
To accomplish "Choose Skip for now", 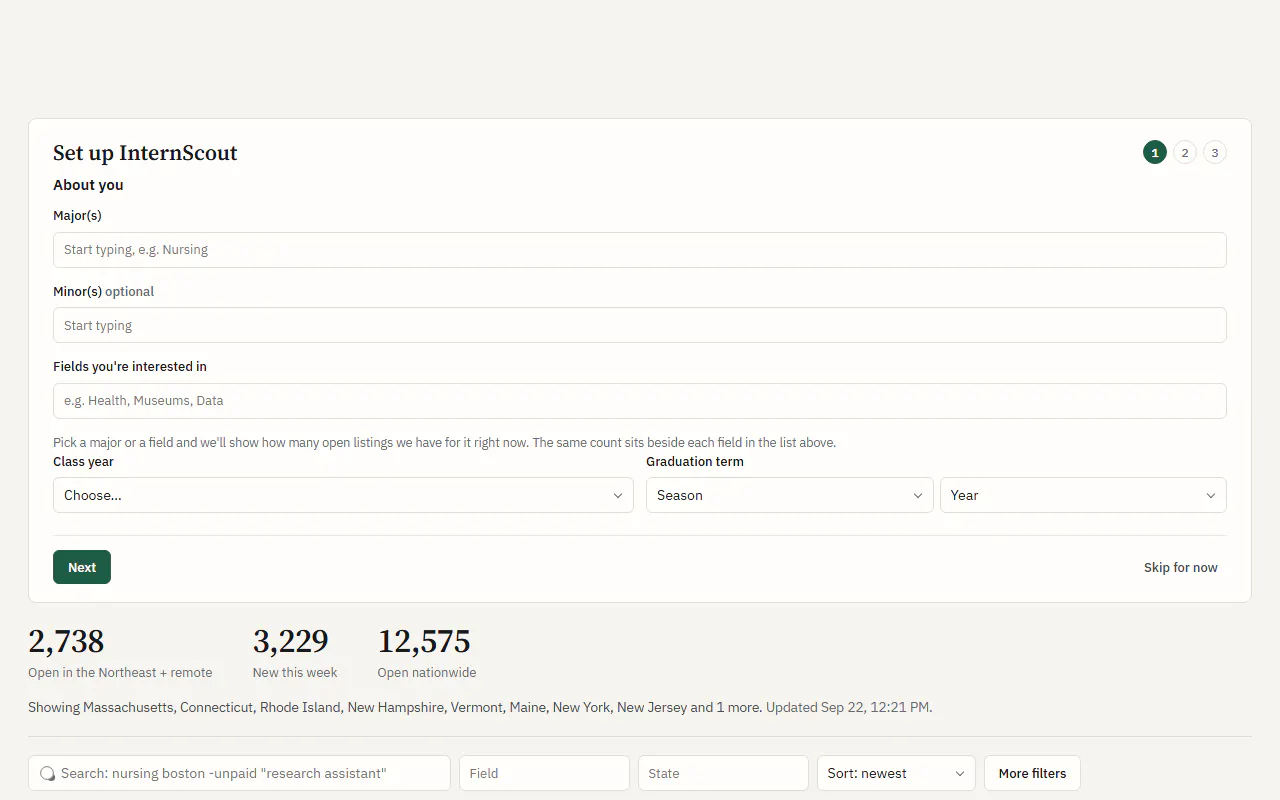I will 1181,567.
